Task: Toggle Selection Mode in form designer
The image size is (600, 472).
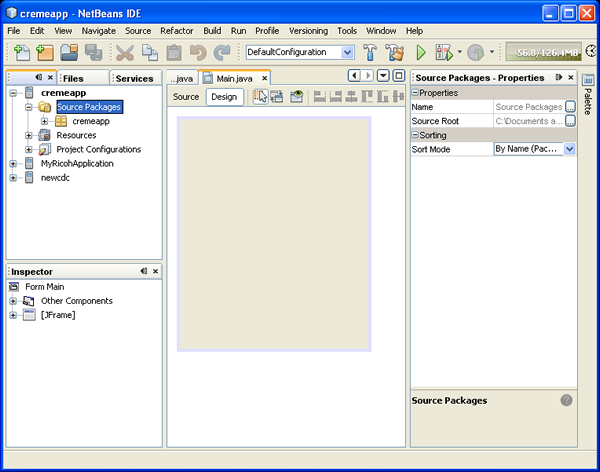Action: tap(260, 97)
